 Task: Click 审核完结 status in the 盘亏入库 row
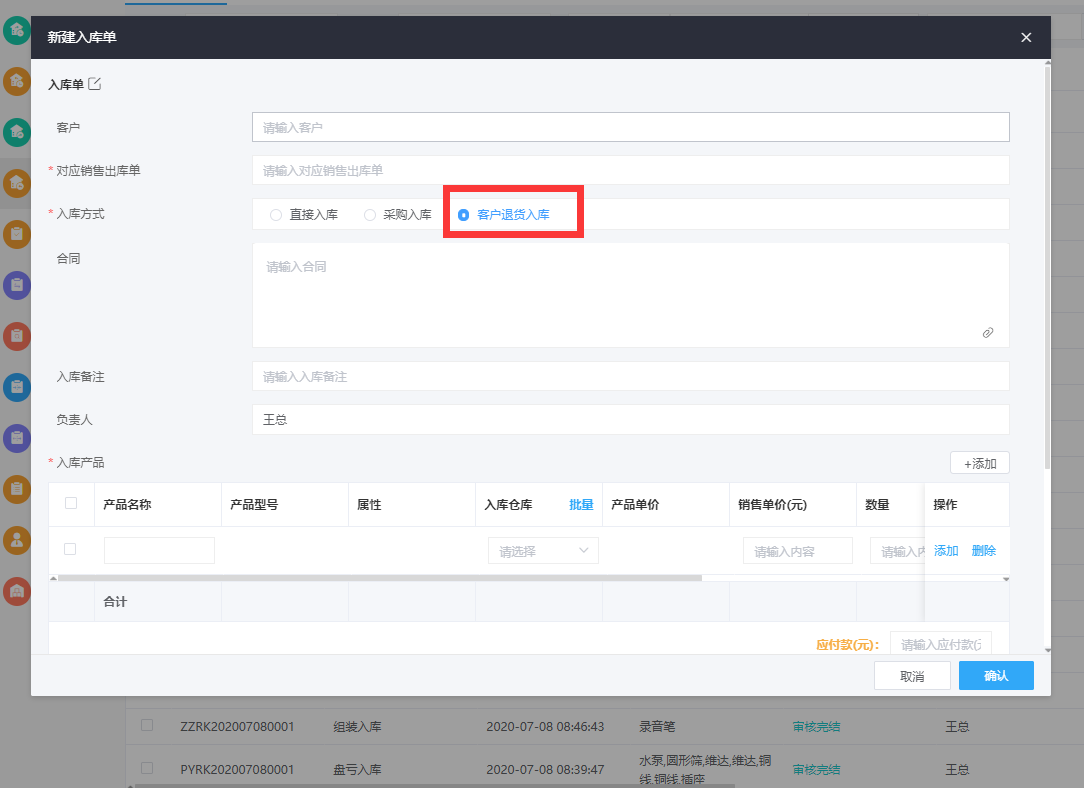click(x=816, y=769)
